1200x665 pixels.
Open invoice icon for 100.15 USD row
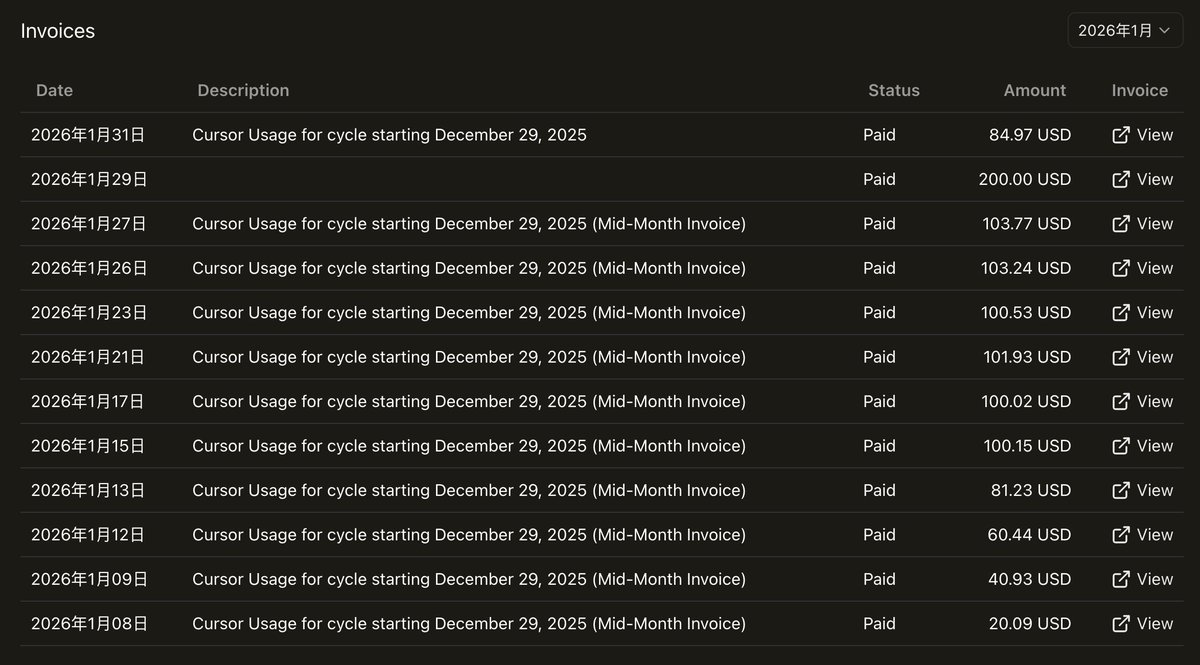(x=1121, y=446)
